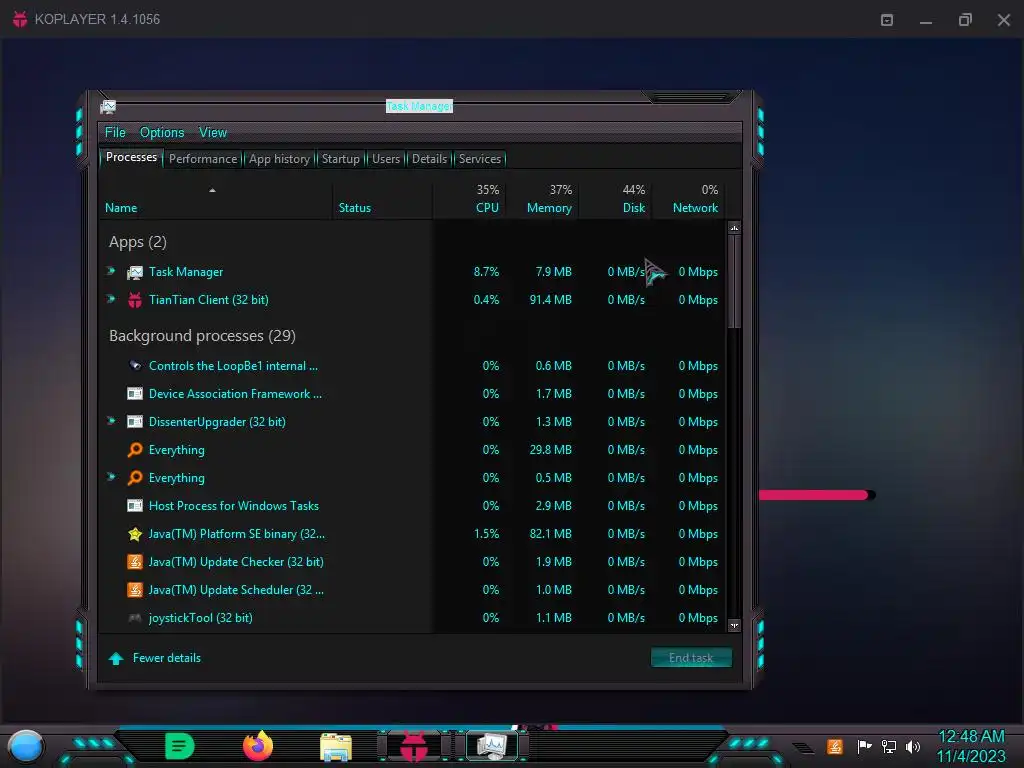Select the Apps (2) group header
Screen dimensions: 1024x768
tap(138, 242)
